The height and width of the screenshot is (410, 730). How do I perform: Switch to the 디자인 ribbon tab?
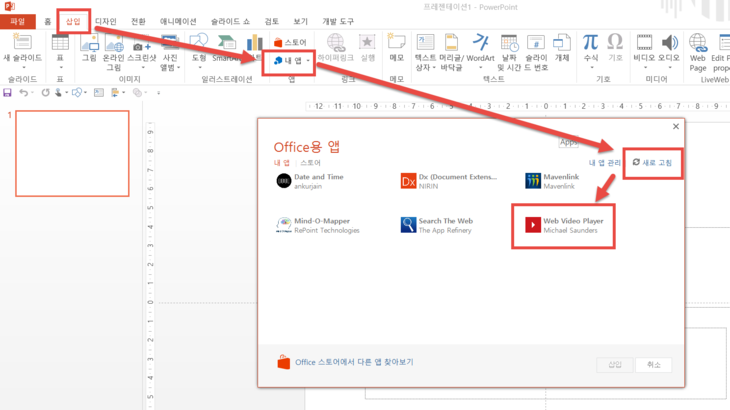click(106, 21)
